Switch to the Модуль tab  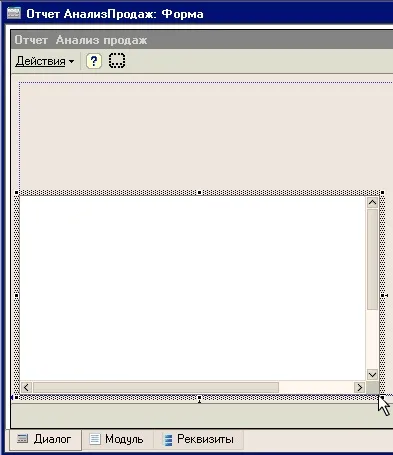tap(117, 439)
